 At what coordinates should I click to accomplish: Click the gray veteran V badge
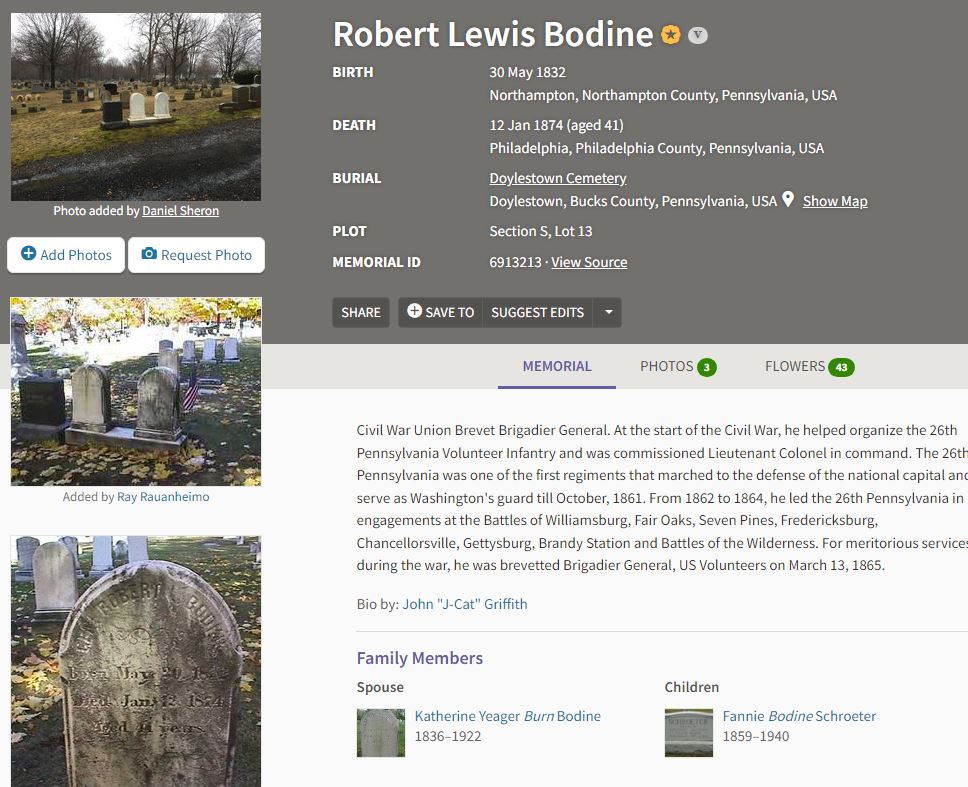point(698,35)
